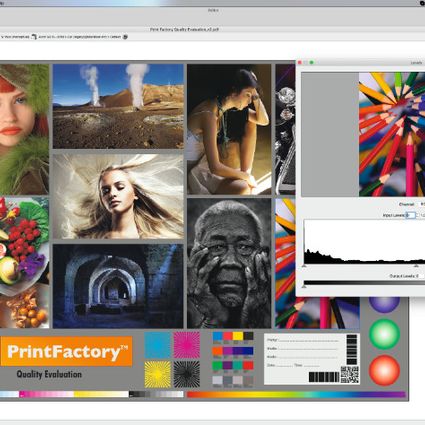This screenshot has height=425, width=425.
Task: Click the seated woman photo in the document
Action: click(x=229, y=129)
